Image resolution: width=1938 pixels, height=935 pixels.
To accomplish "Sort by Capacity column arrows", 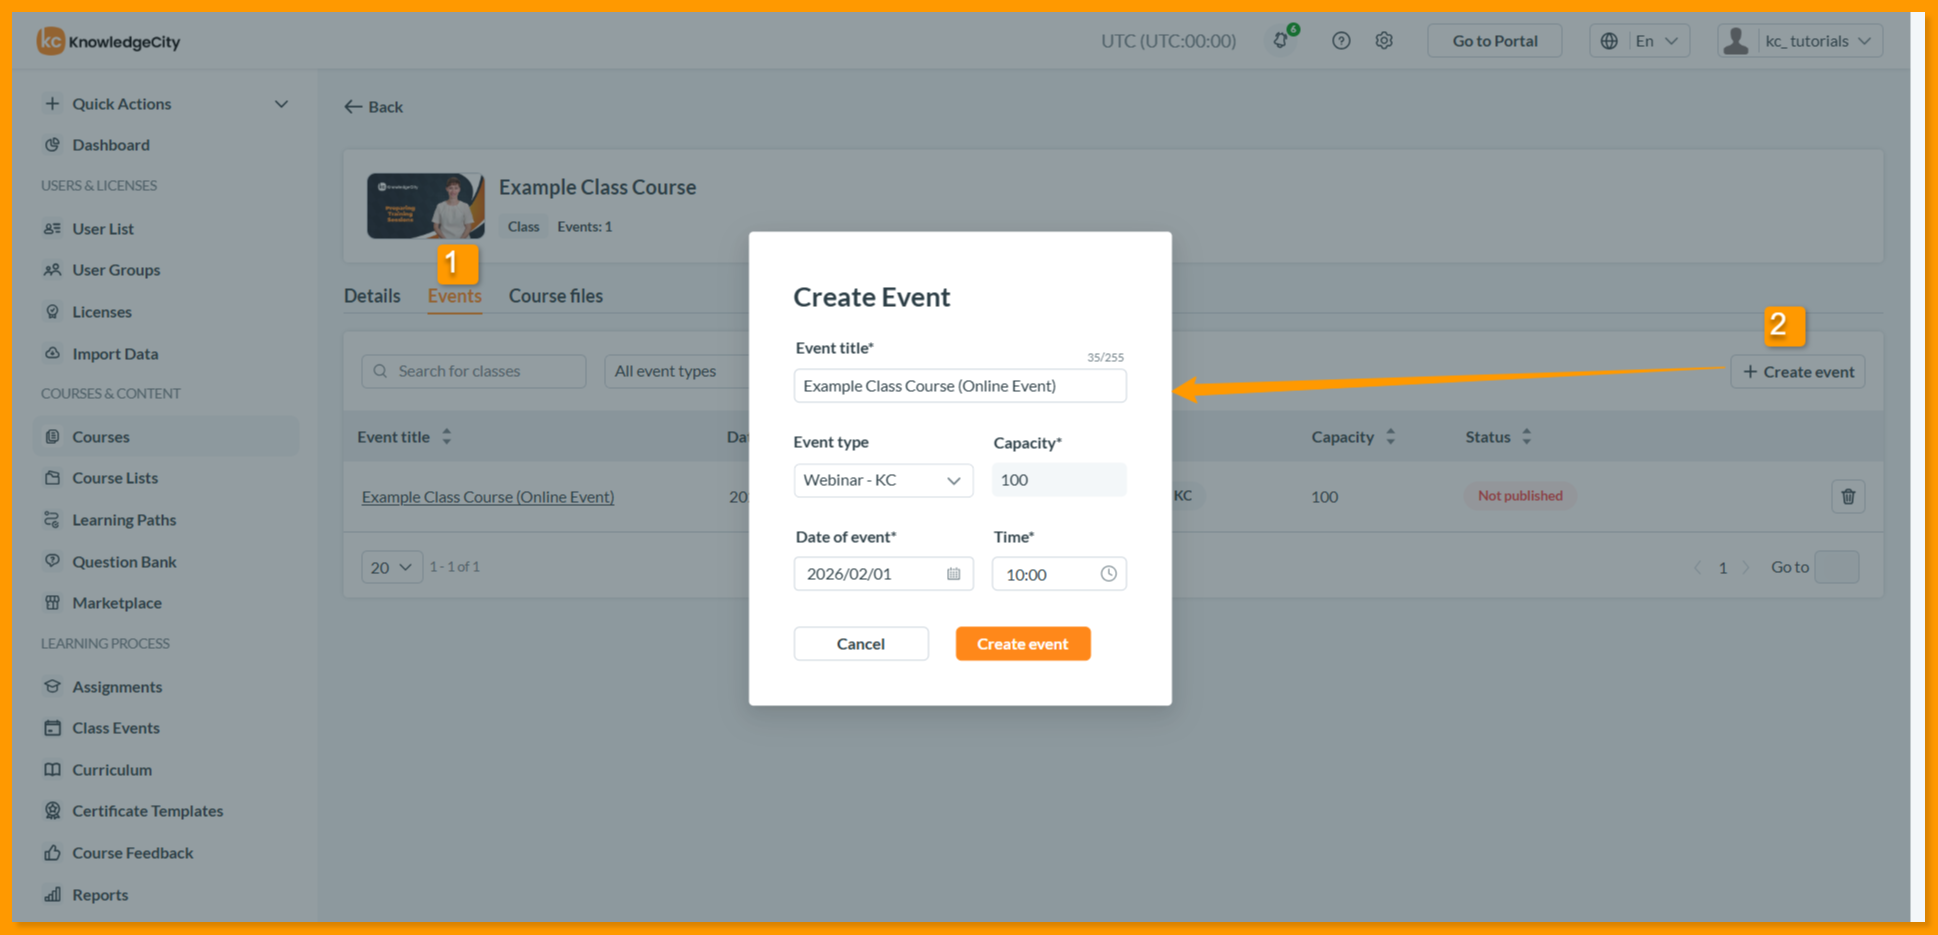I will [x=1390, y=437].
